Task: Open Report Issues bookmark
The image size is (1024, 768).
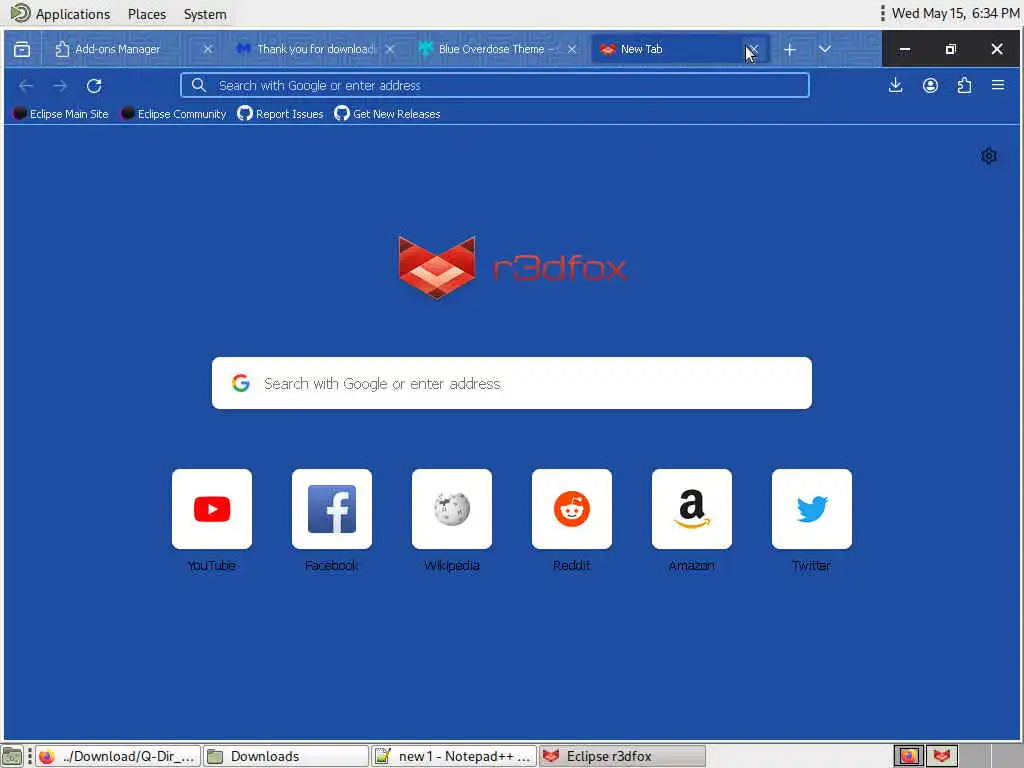Action: click(280, 114)
